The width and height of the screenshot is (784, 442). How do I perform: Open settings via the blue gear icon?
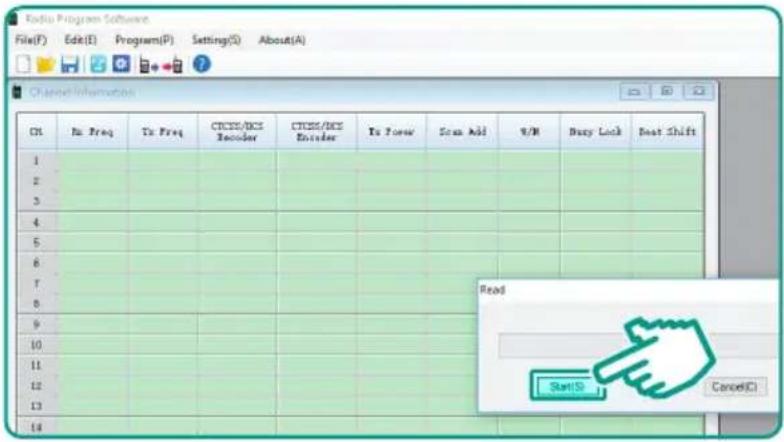[x=122, y=64]
